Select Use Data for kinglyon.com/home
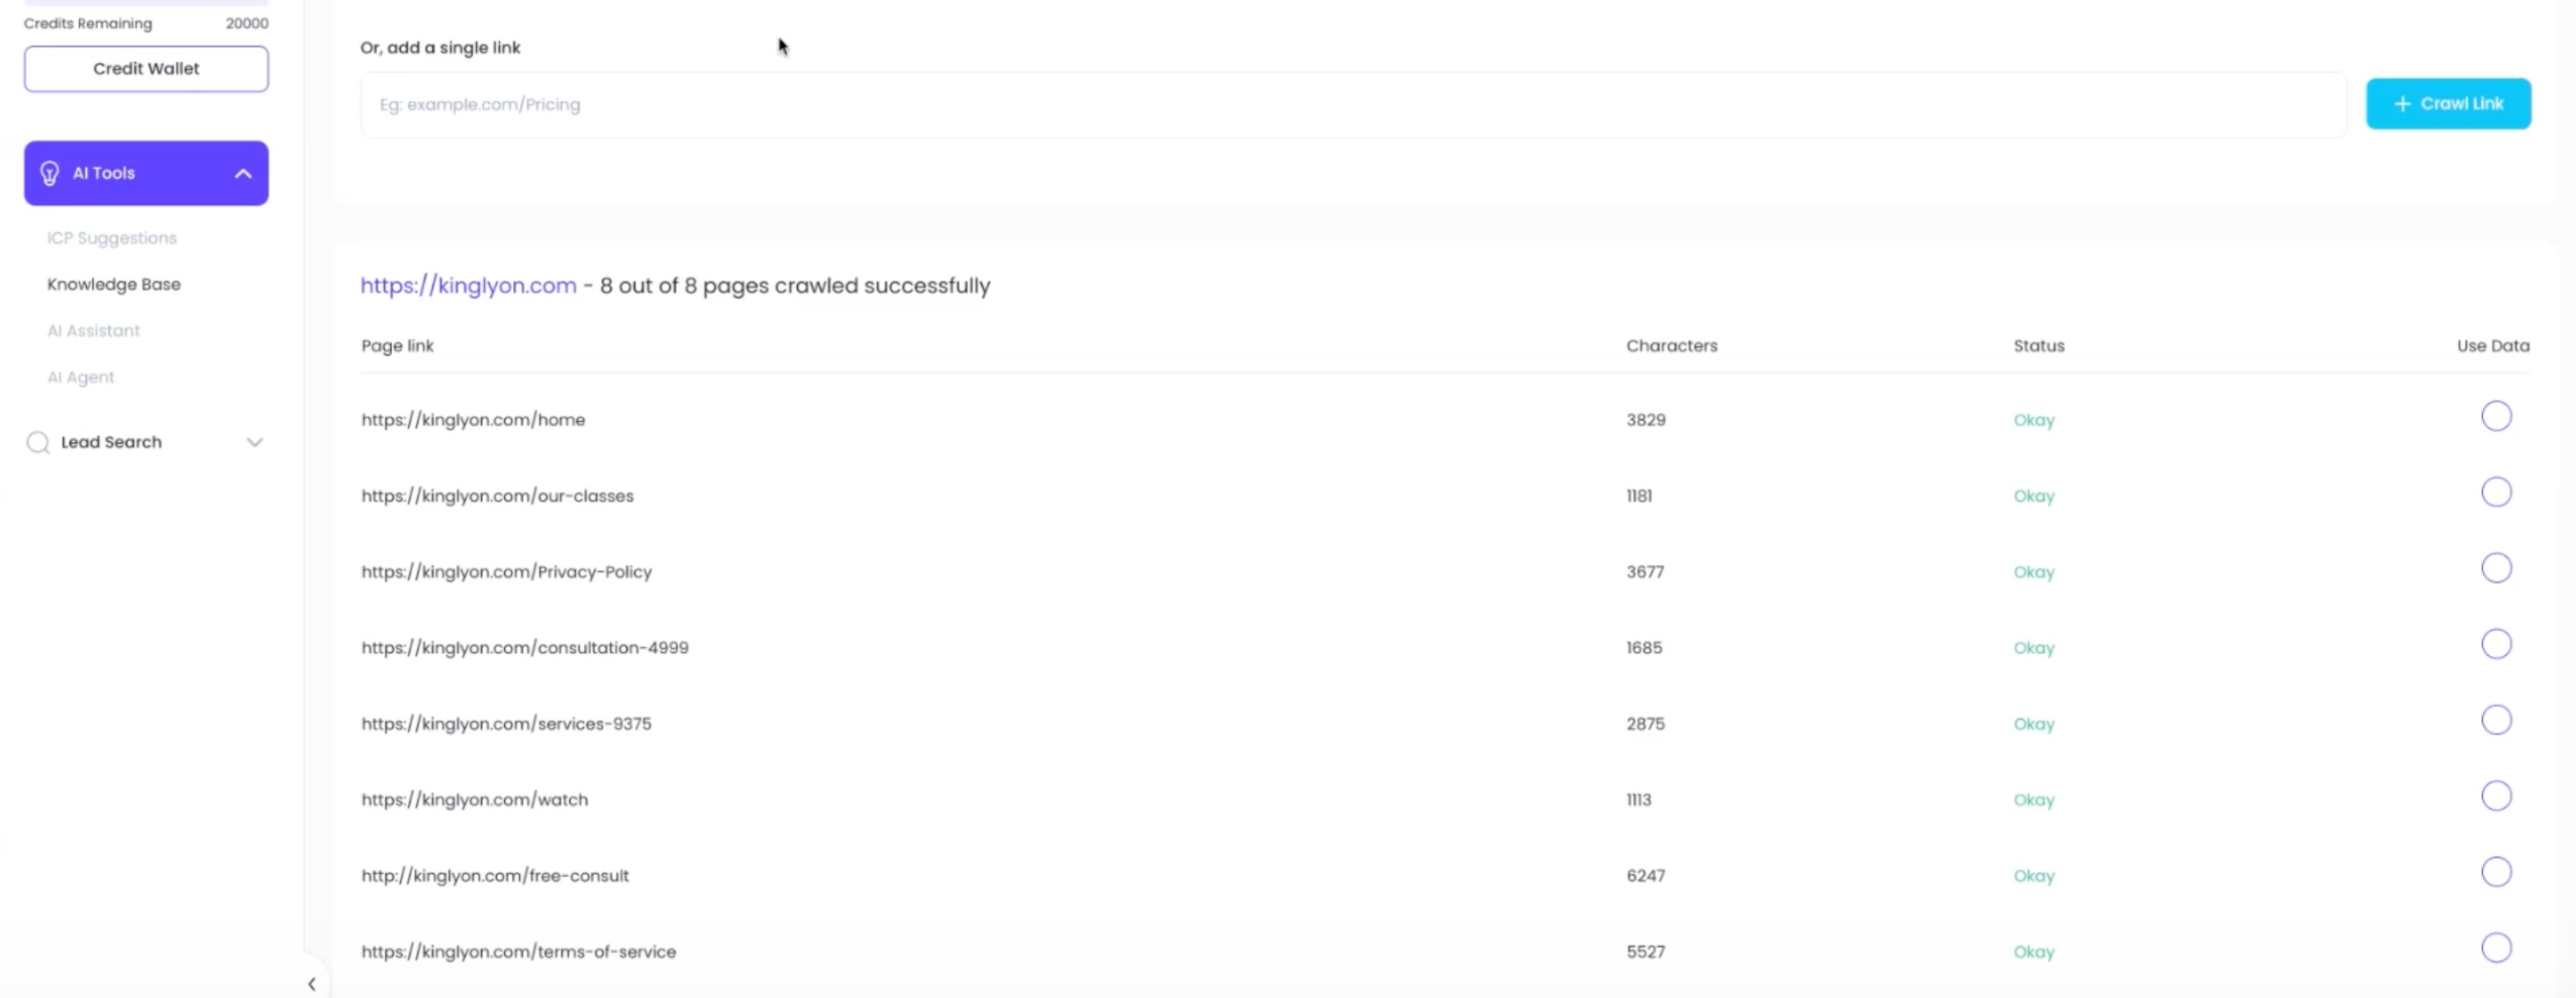2576x998 pixels. coord(2495,416)
